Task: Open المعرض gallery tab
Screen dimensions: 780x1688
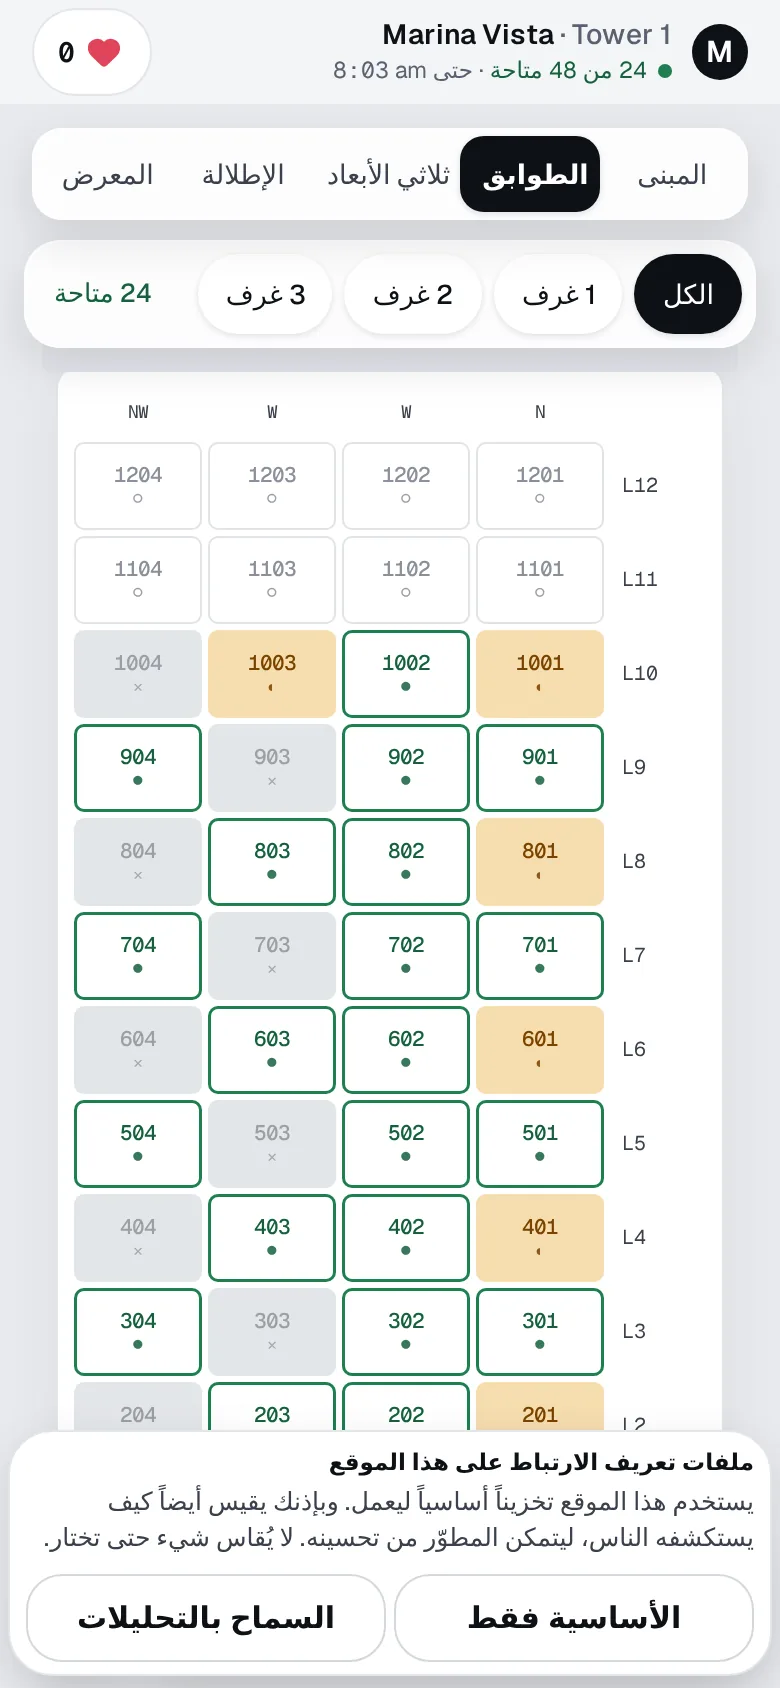Action: 108,175
